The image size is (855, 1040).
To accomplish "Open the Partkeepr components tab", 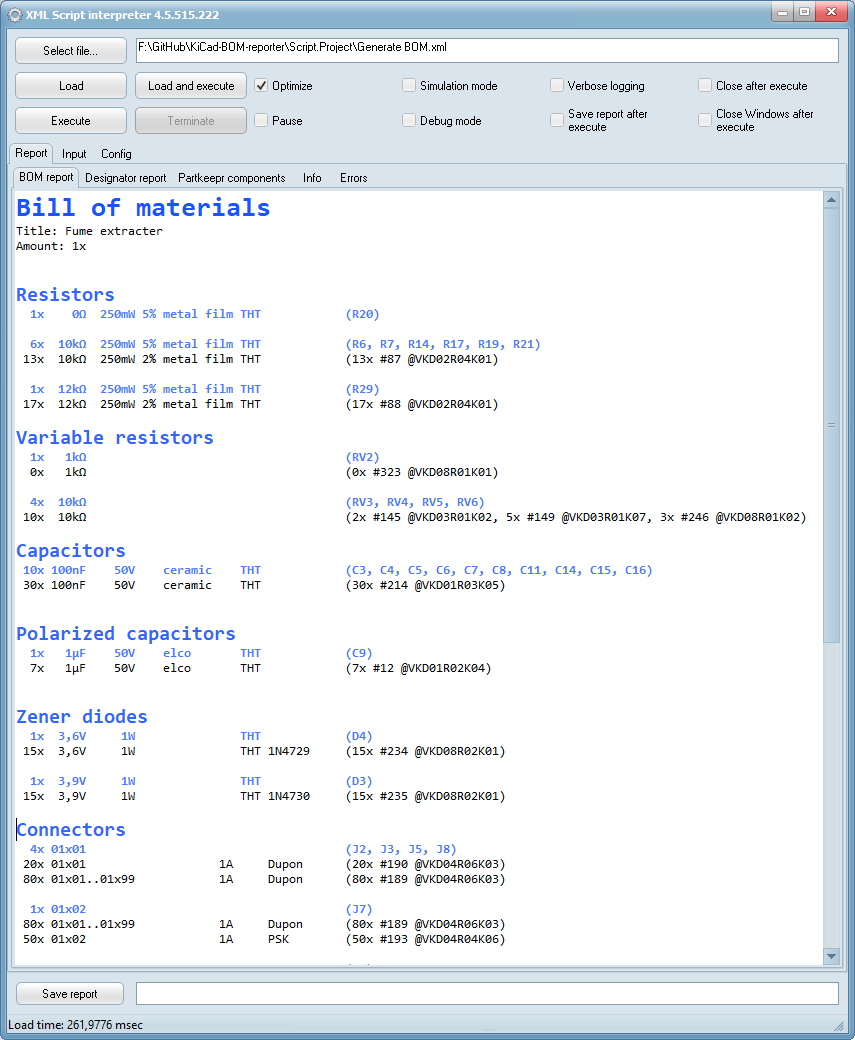I will (231, 178).
